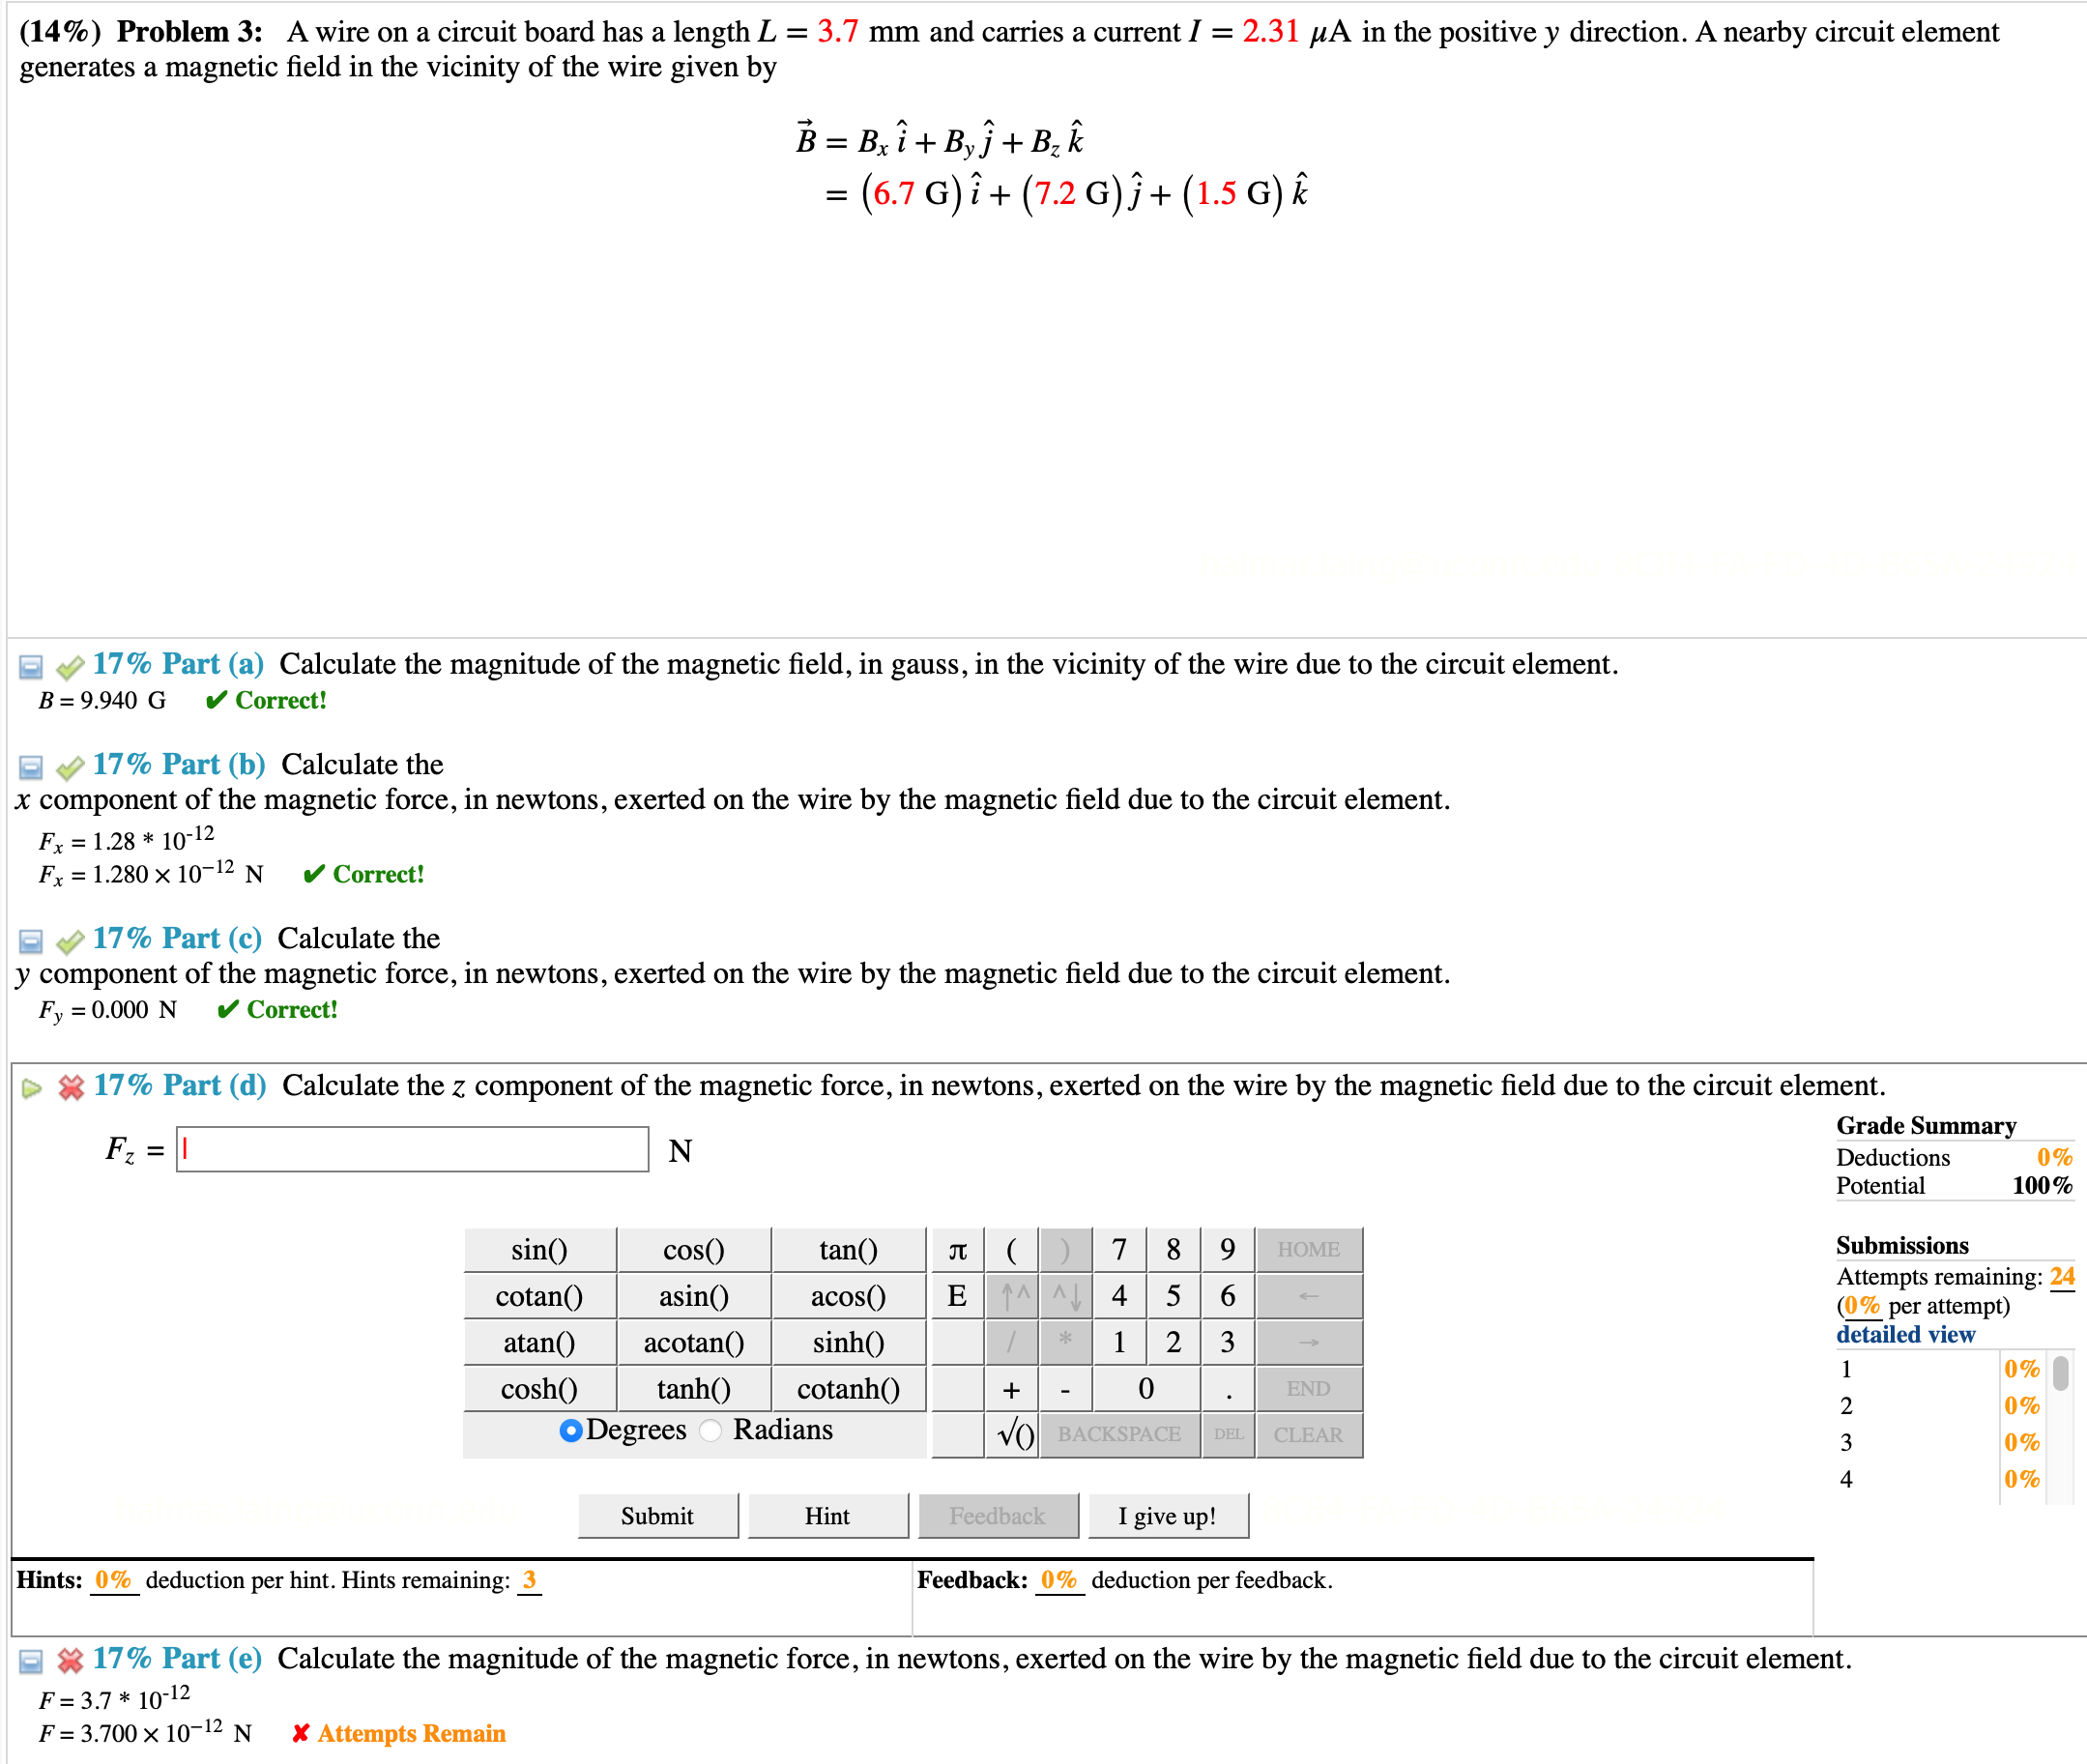Open the detailed view link
This screenshot has width=2087, height=1764.
pos(1904,1334)
